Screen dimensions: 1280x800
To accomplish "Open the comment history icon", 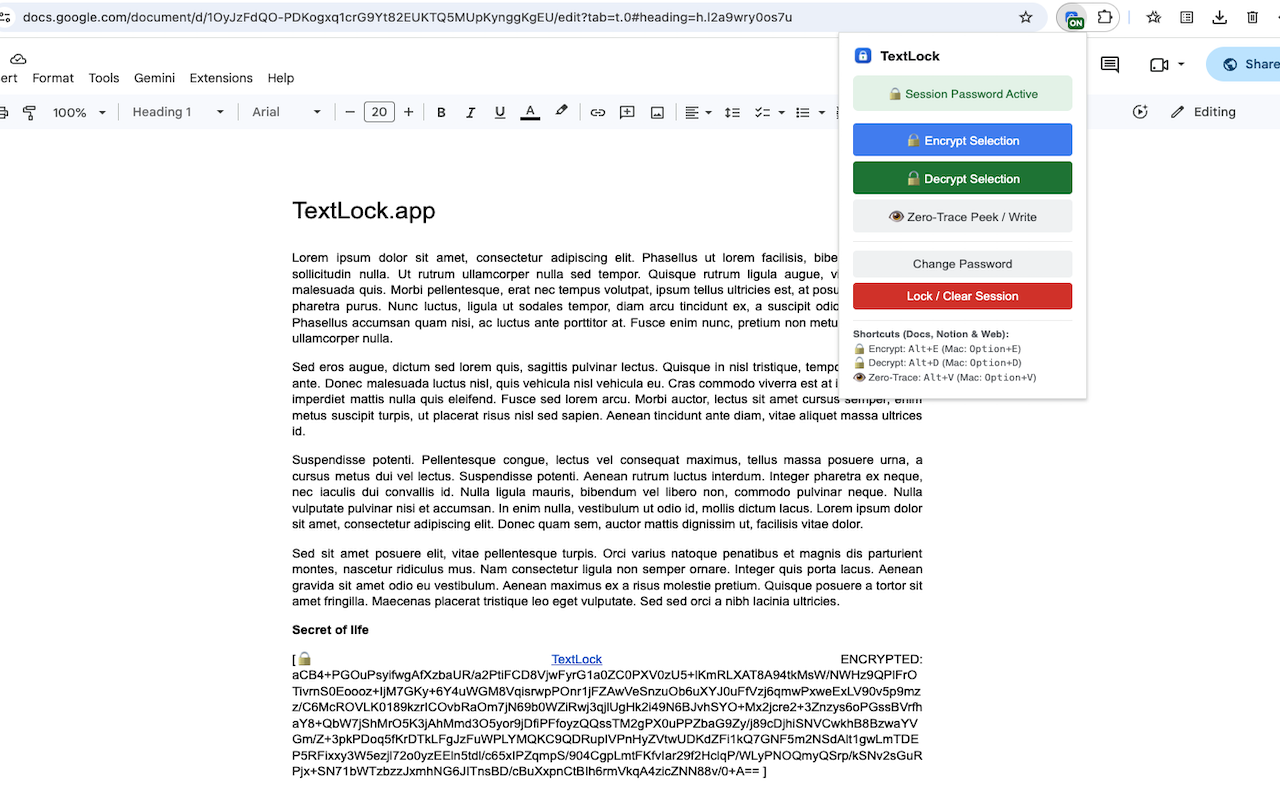I will [1110, 64].
